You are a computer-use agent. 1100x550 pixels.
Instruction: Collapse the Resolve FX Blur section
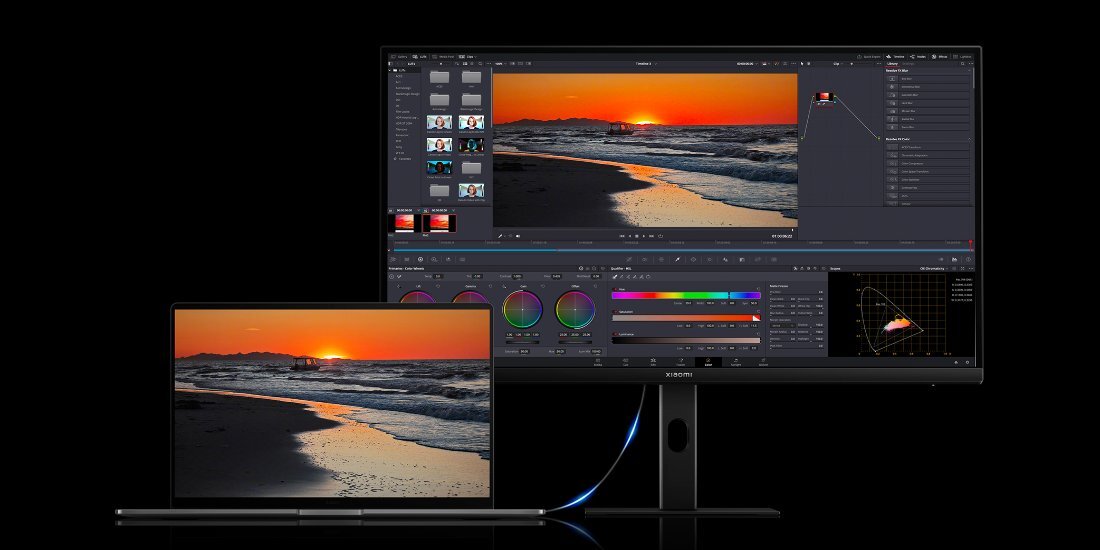click(x=969, y=71)
